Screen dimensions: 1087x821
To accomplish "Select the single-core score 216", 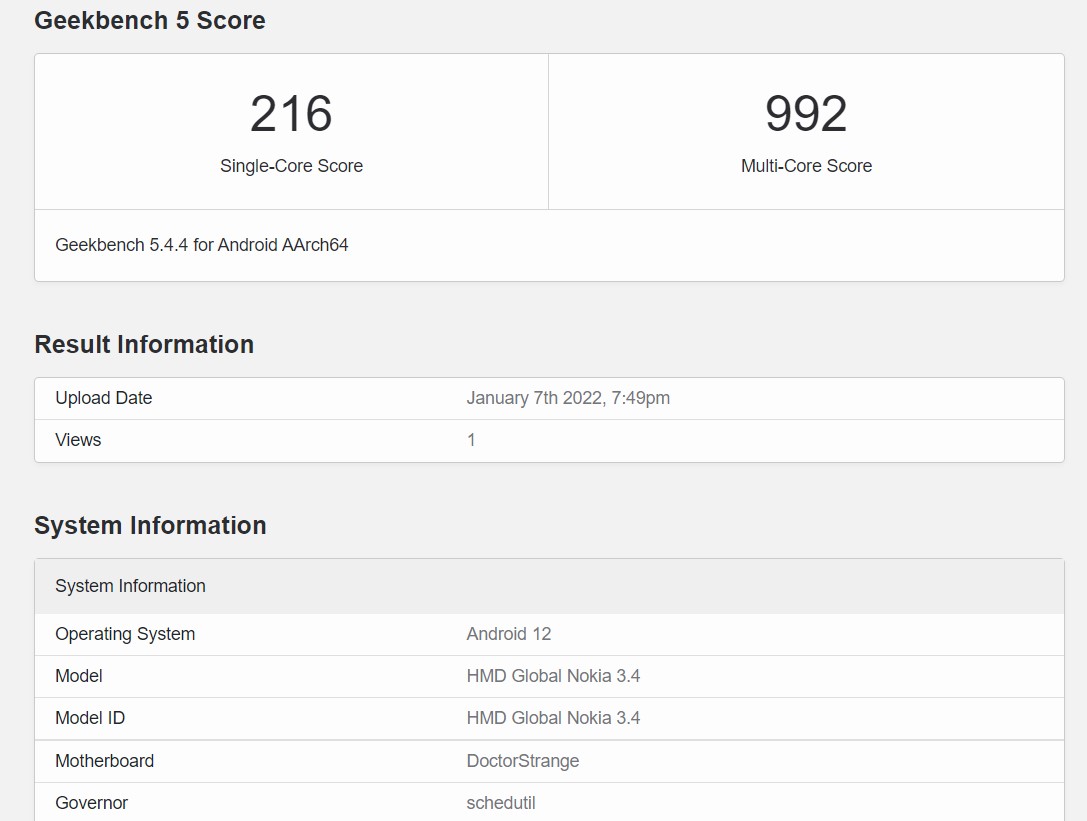I will [x=291, y=114].
